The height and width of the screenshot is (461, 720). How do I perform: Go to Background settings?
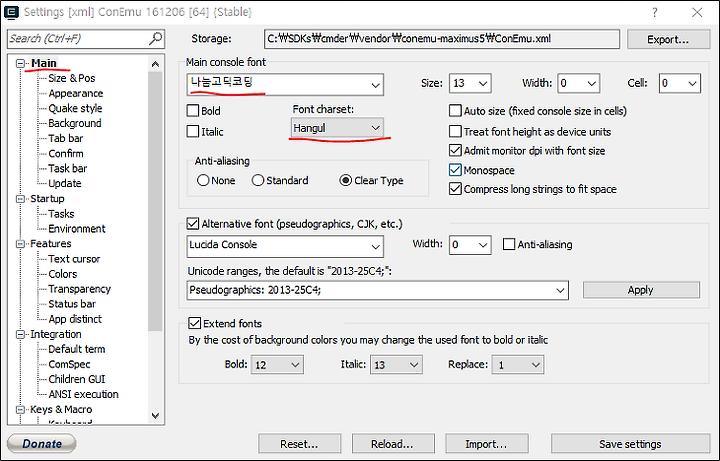tap(75, 123)
